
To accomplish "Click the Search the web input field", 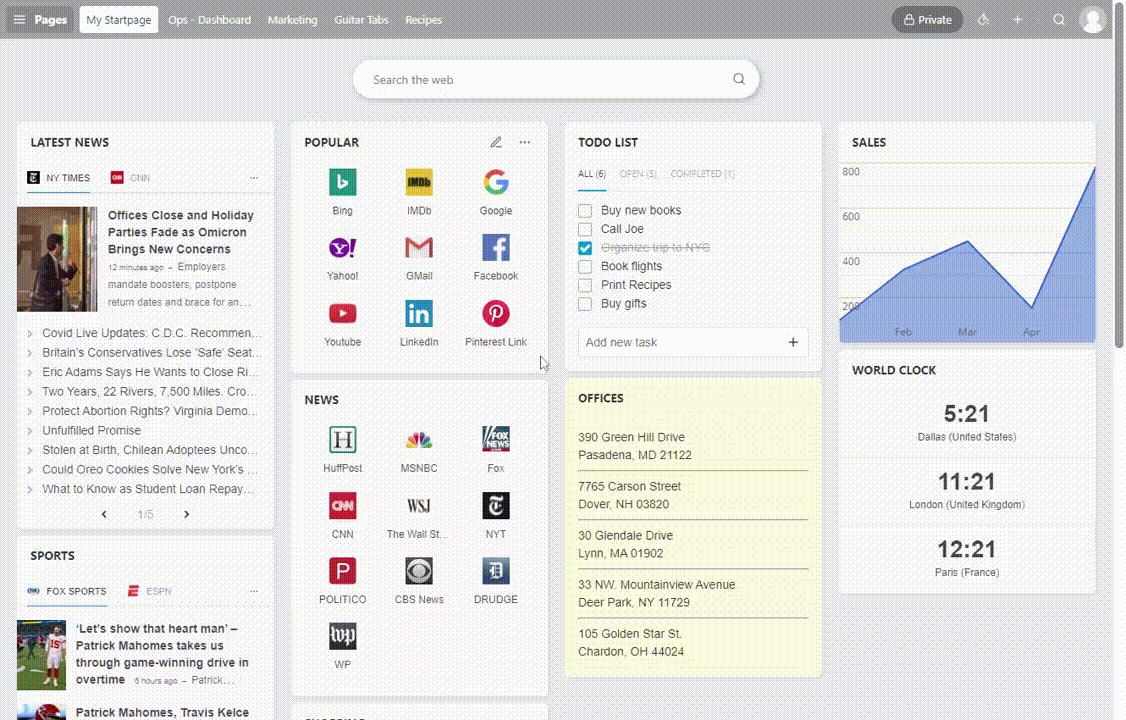I will click(556, 79).
